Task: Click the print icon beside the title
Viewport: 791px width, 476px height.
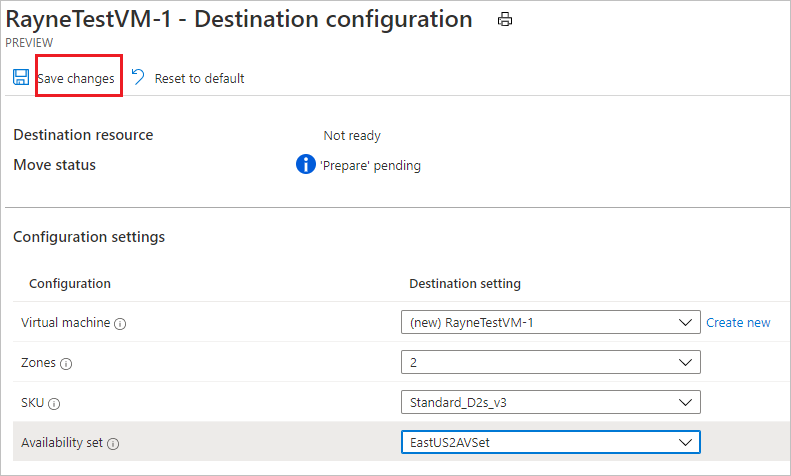Action: pyautogui.click(x=505, y=20)
